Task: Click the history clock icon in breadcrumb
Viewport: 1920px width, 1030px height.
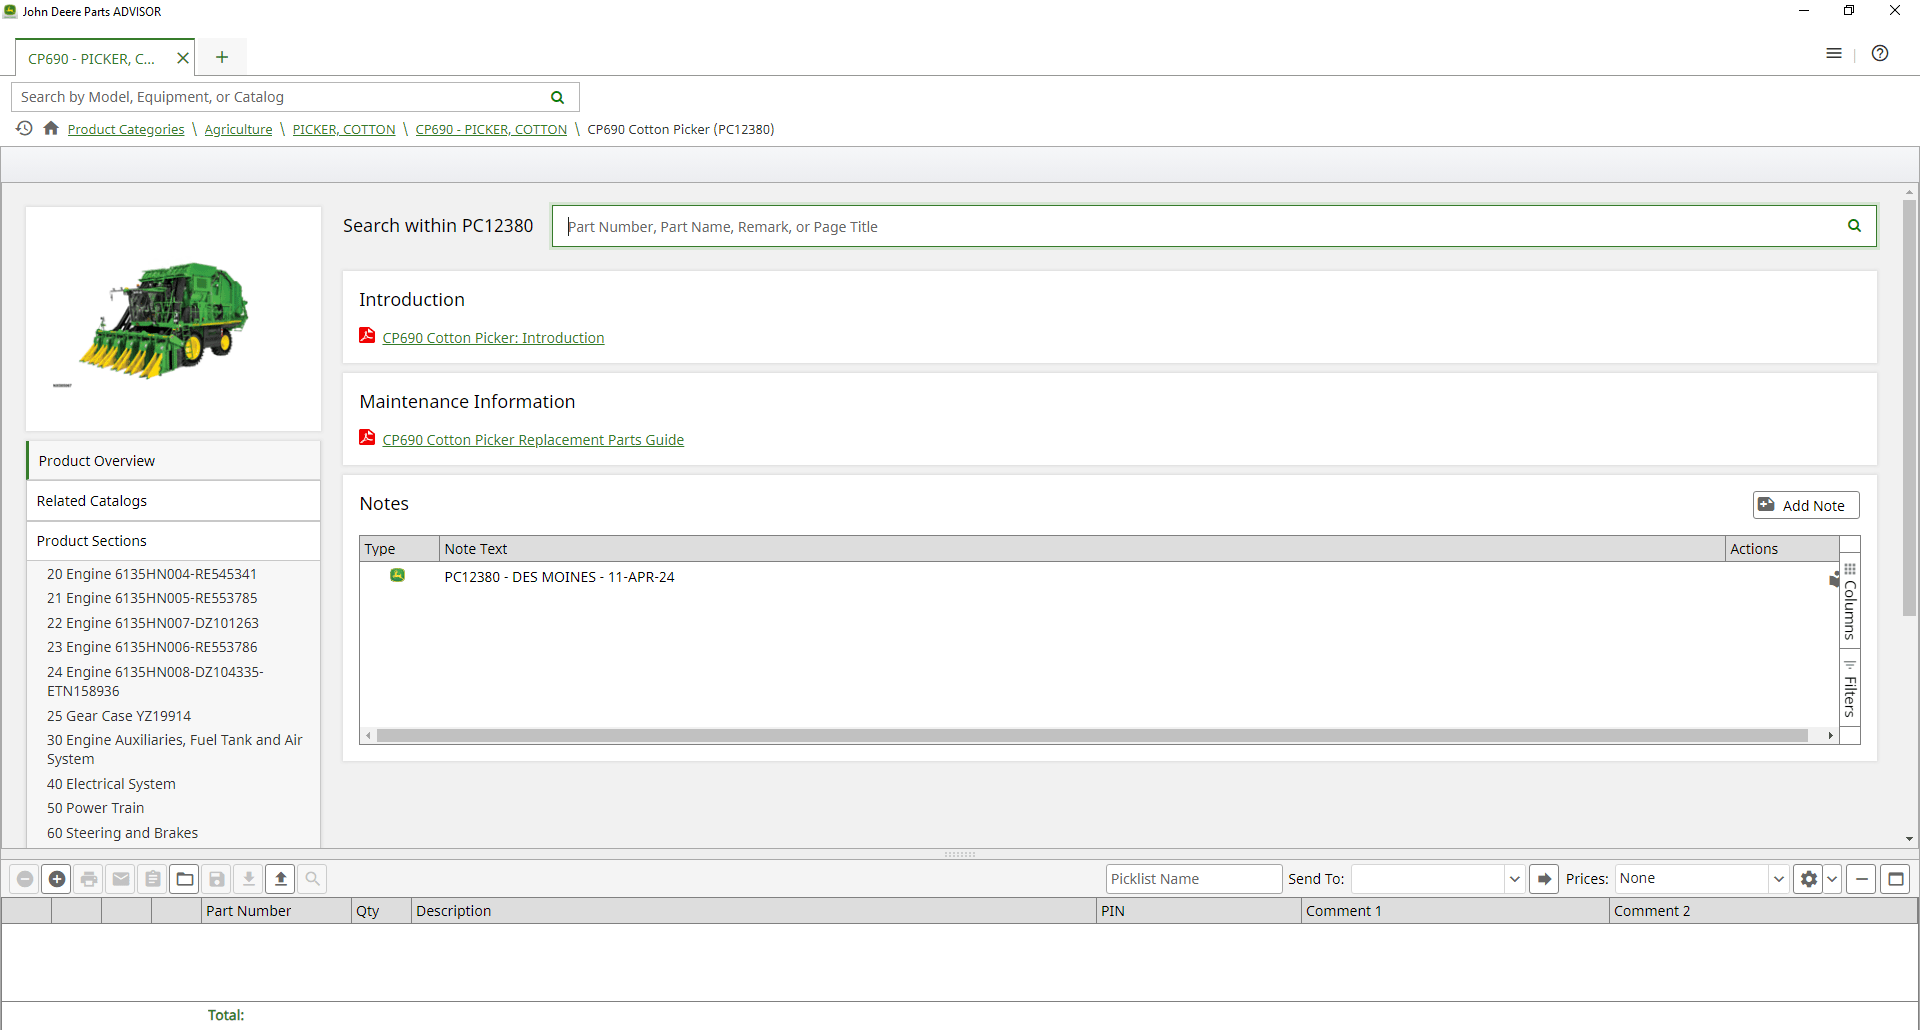Action: click(24, 128)
